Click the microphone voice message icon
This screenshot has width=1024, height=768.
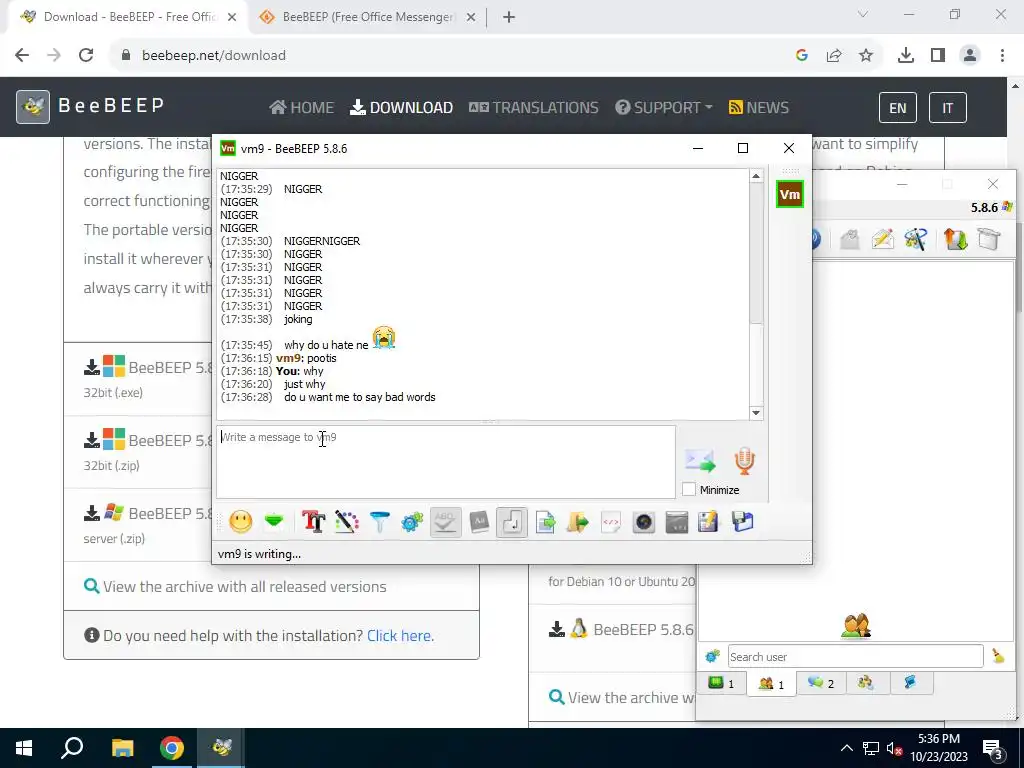[x=744, y=461]
